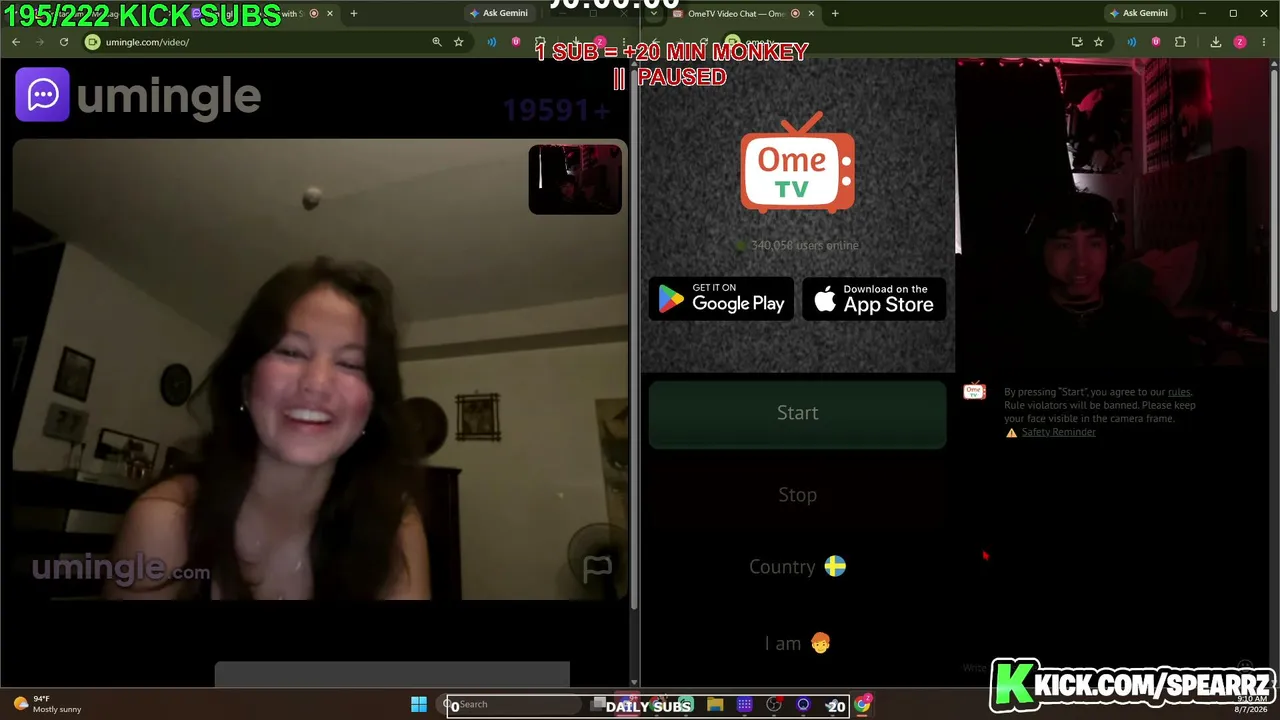
Task: Open Chrome menu in the OmeTV window
Action: (1264, 42)
